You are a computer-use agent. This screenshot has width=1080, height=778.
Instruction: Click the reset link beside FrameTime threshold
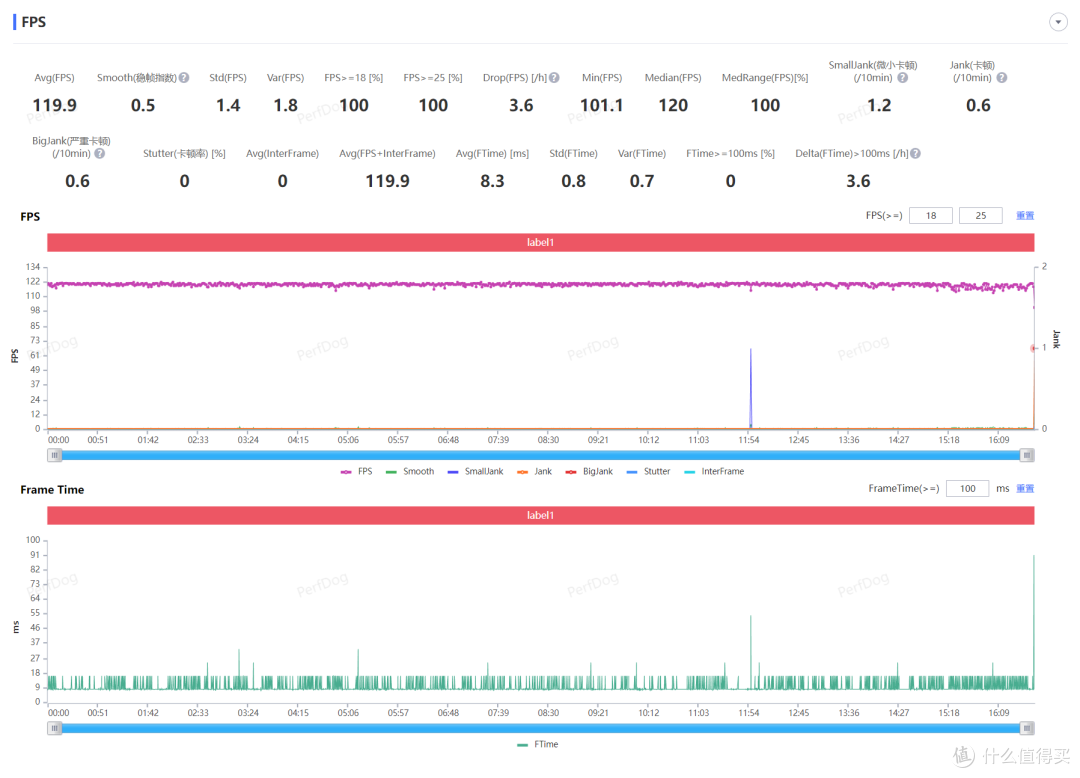pyautogui.click(x=1025, y=488)
